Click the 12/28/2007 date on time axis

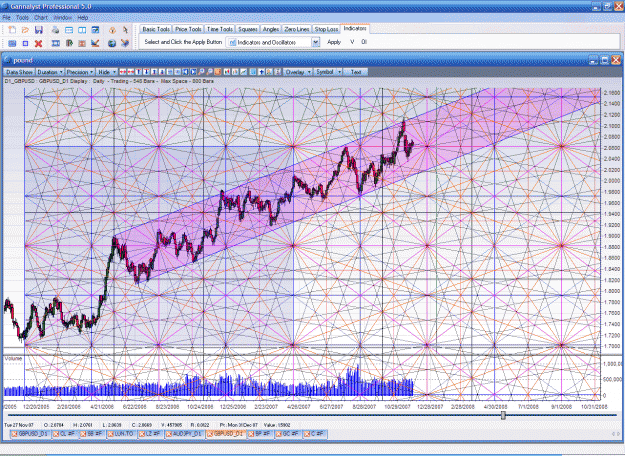tap(430, 407)
